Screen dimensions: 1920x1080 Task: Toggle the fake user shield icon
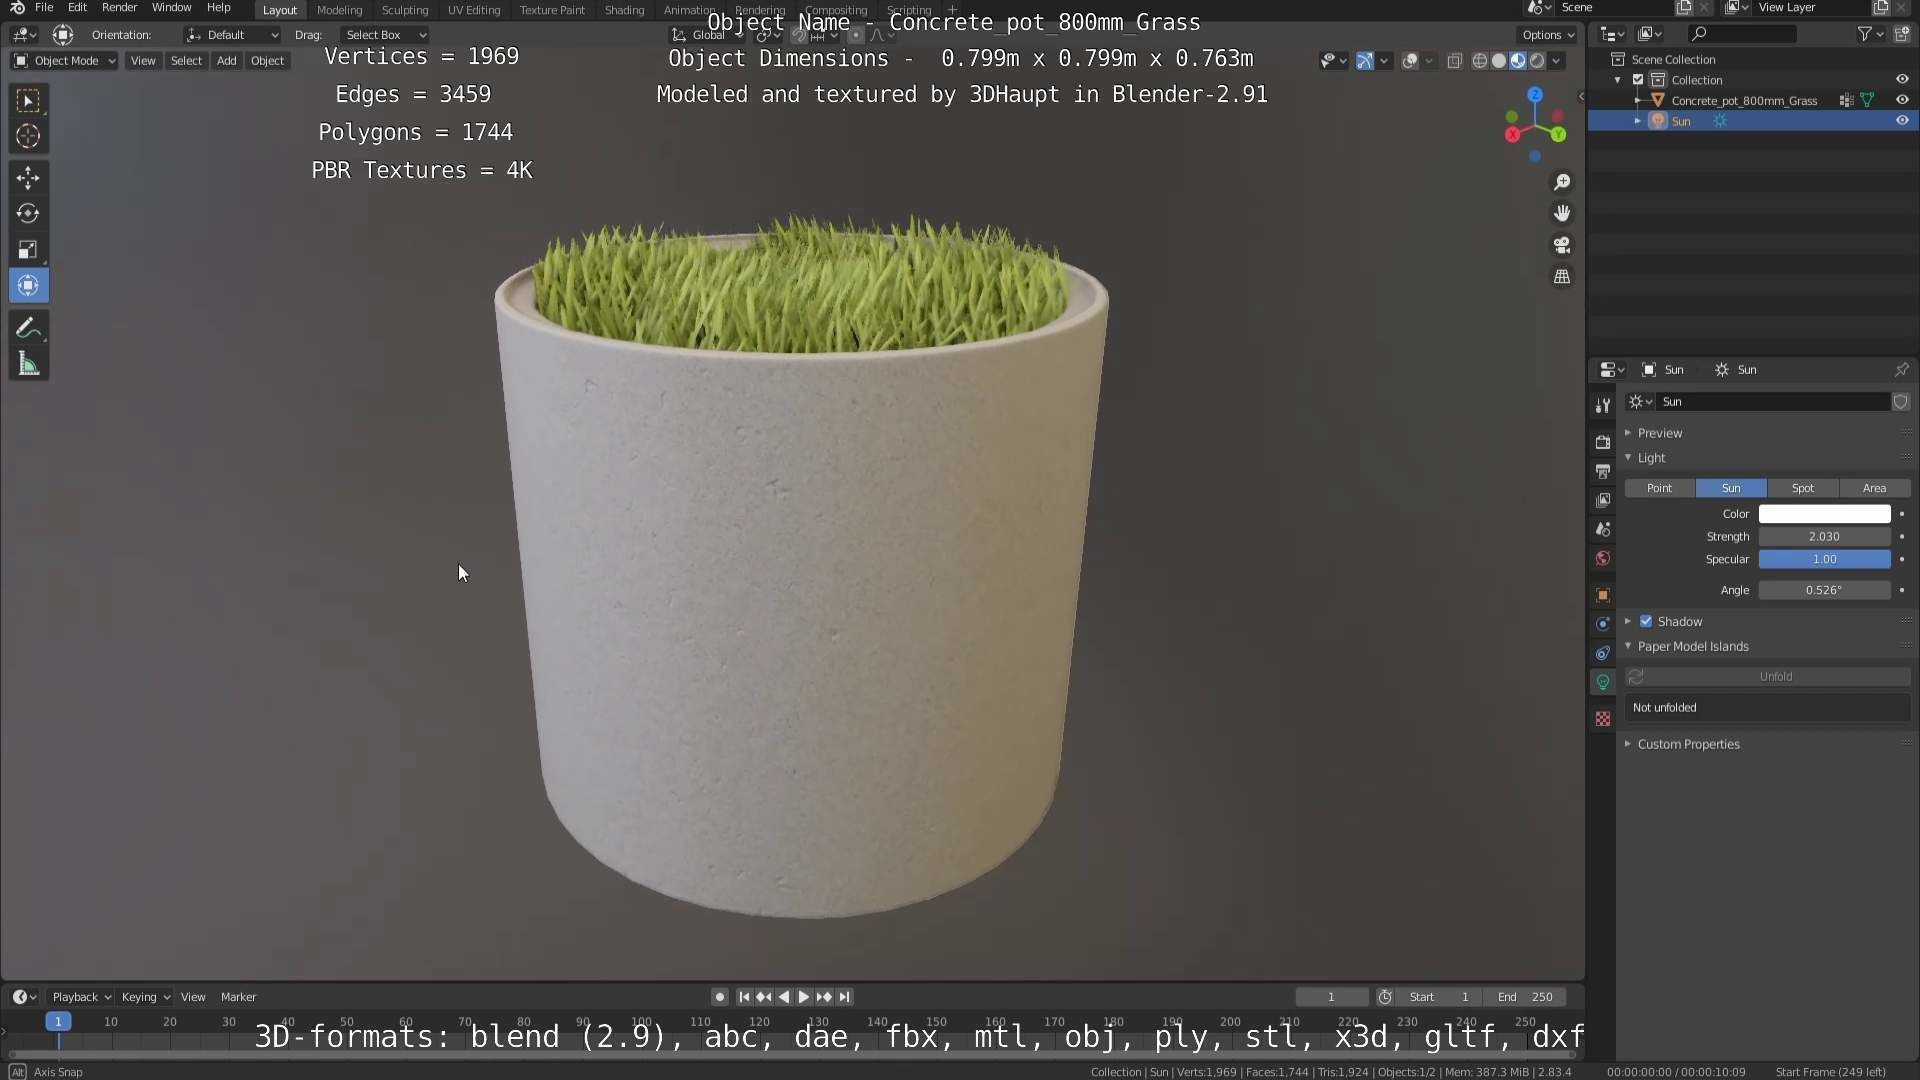click(x=1901, y=401)
